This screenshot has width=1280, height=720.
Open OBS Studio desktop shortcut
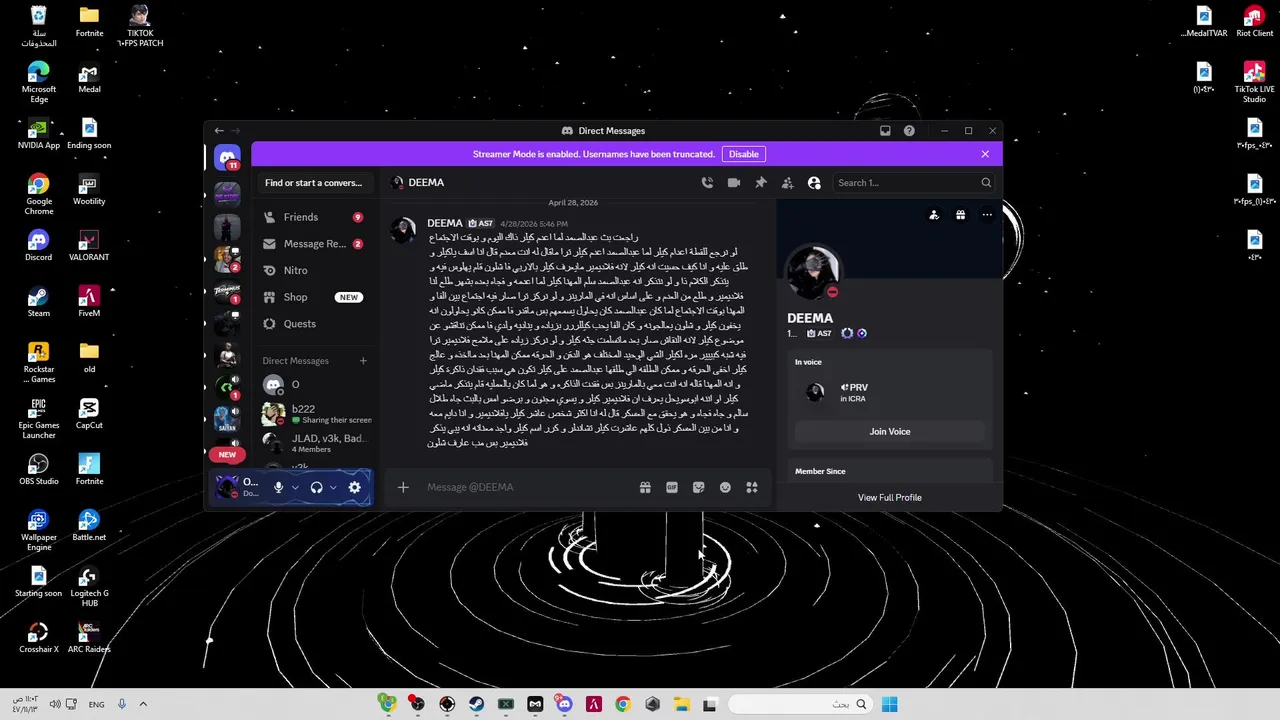38,469
